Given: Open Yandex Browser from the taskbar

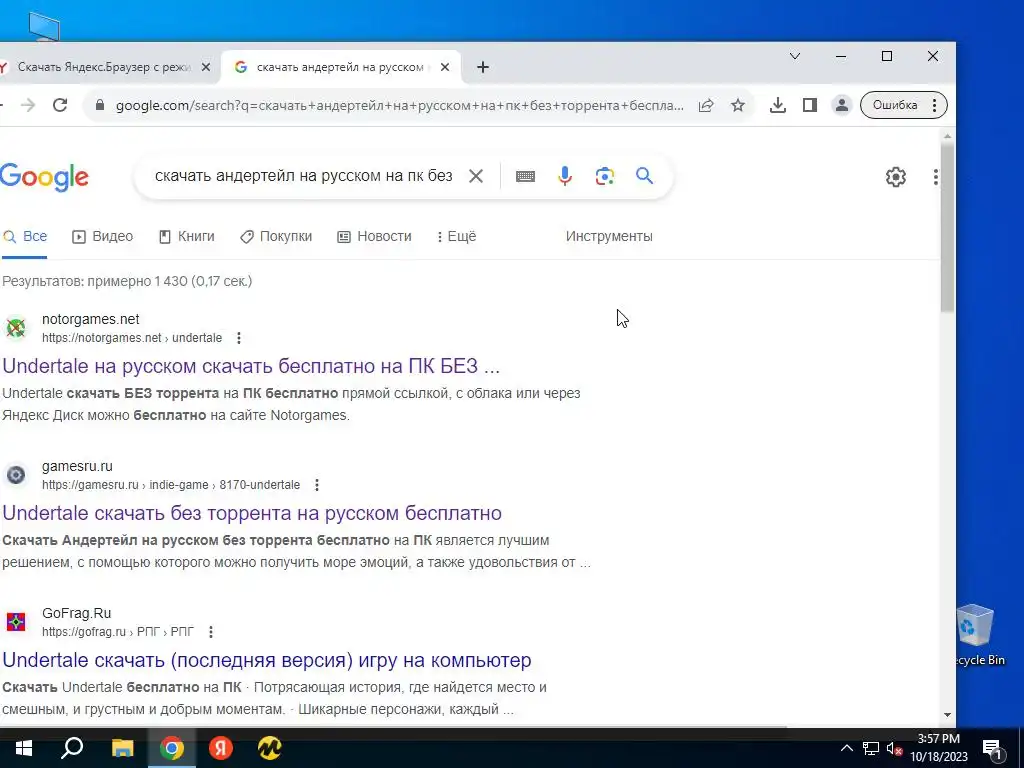Looking at the screenshot, I should click(221, 748).
